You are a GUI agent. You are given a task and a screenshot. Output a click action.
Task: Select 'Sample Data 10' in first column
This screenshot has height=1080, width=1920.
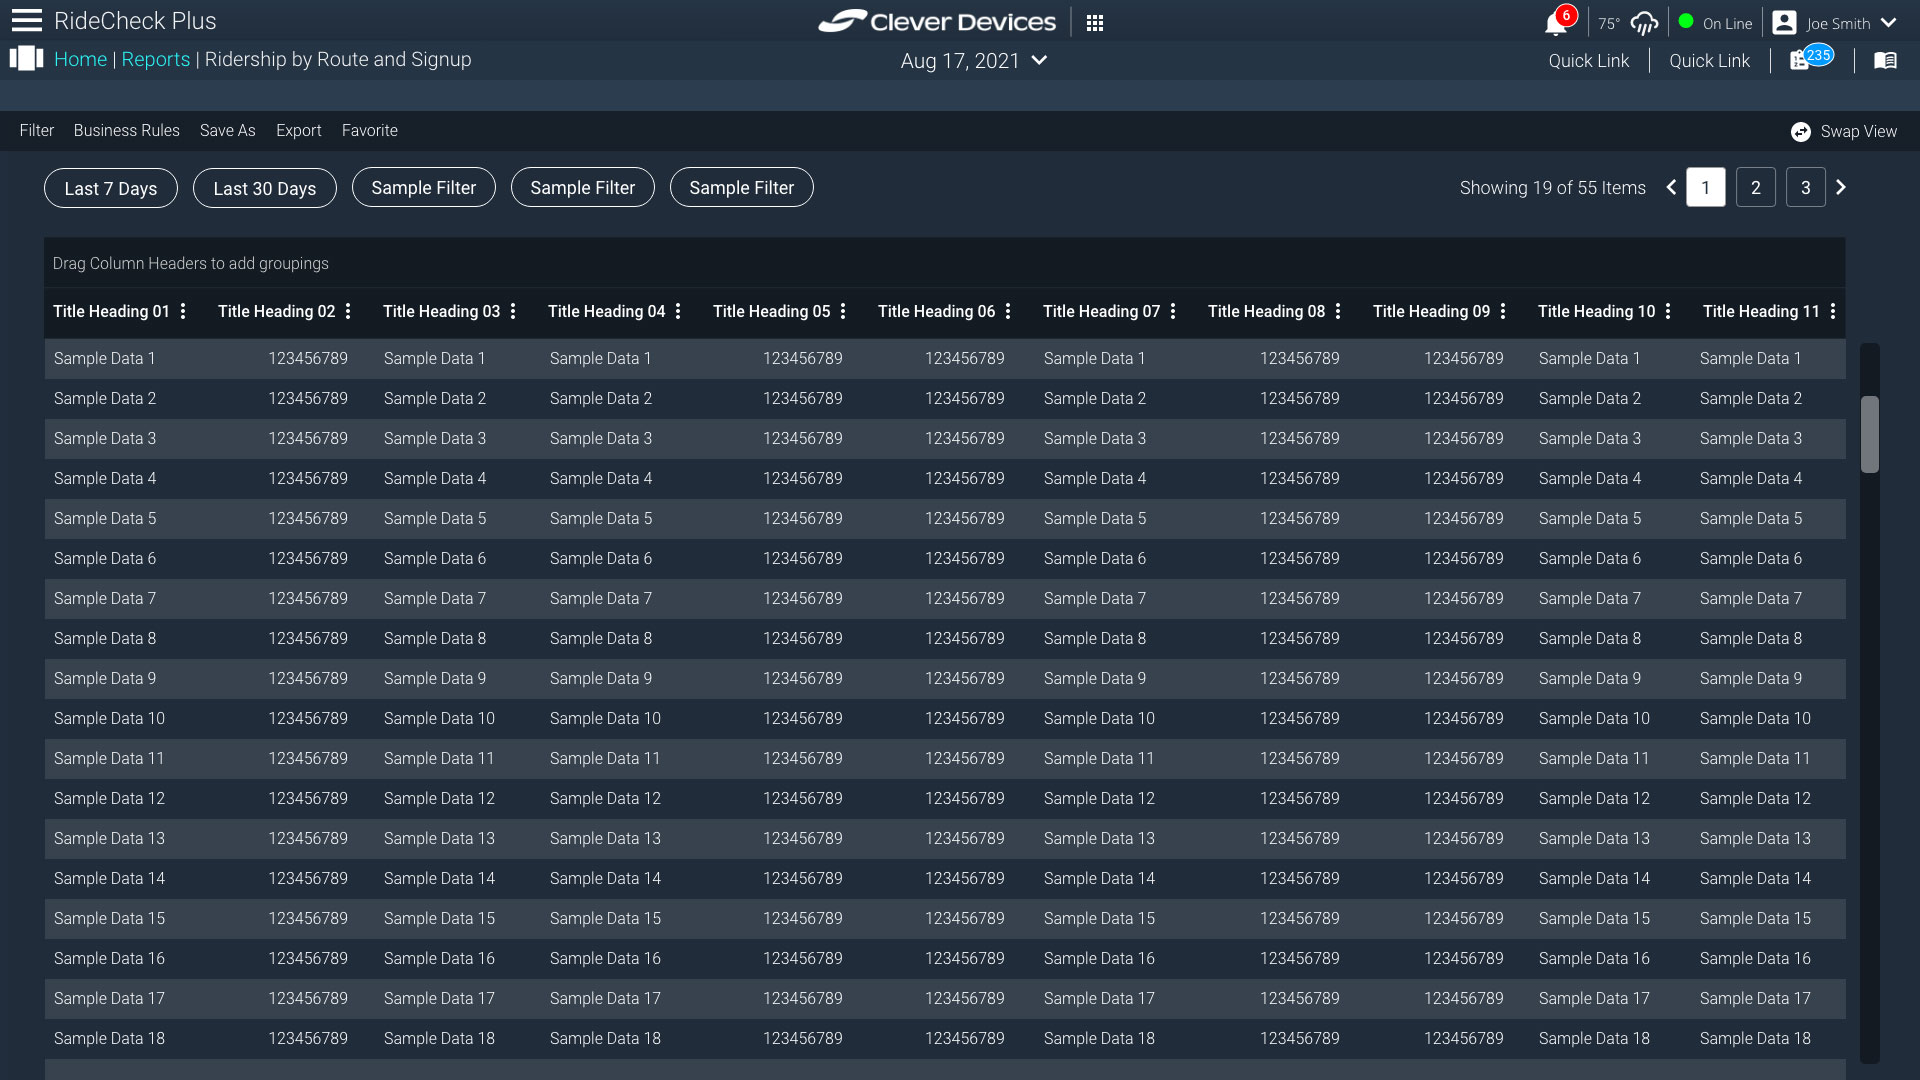coord(109,718)
